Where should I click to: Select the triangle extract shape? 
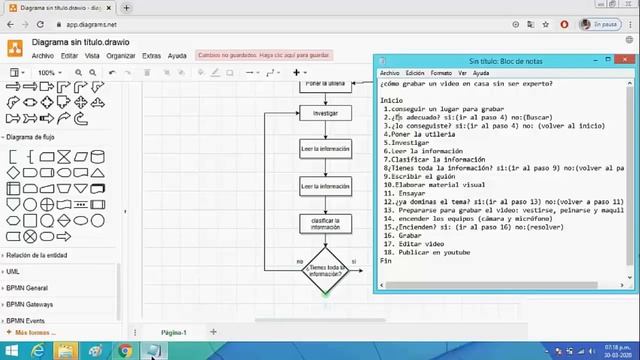[98, 173]
